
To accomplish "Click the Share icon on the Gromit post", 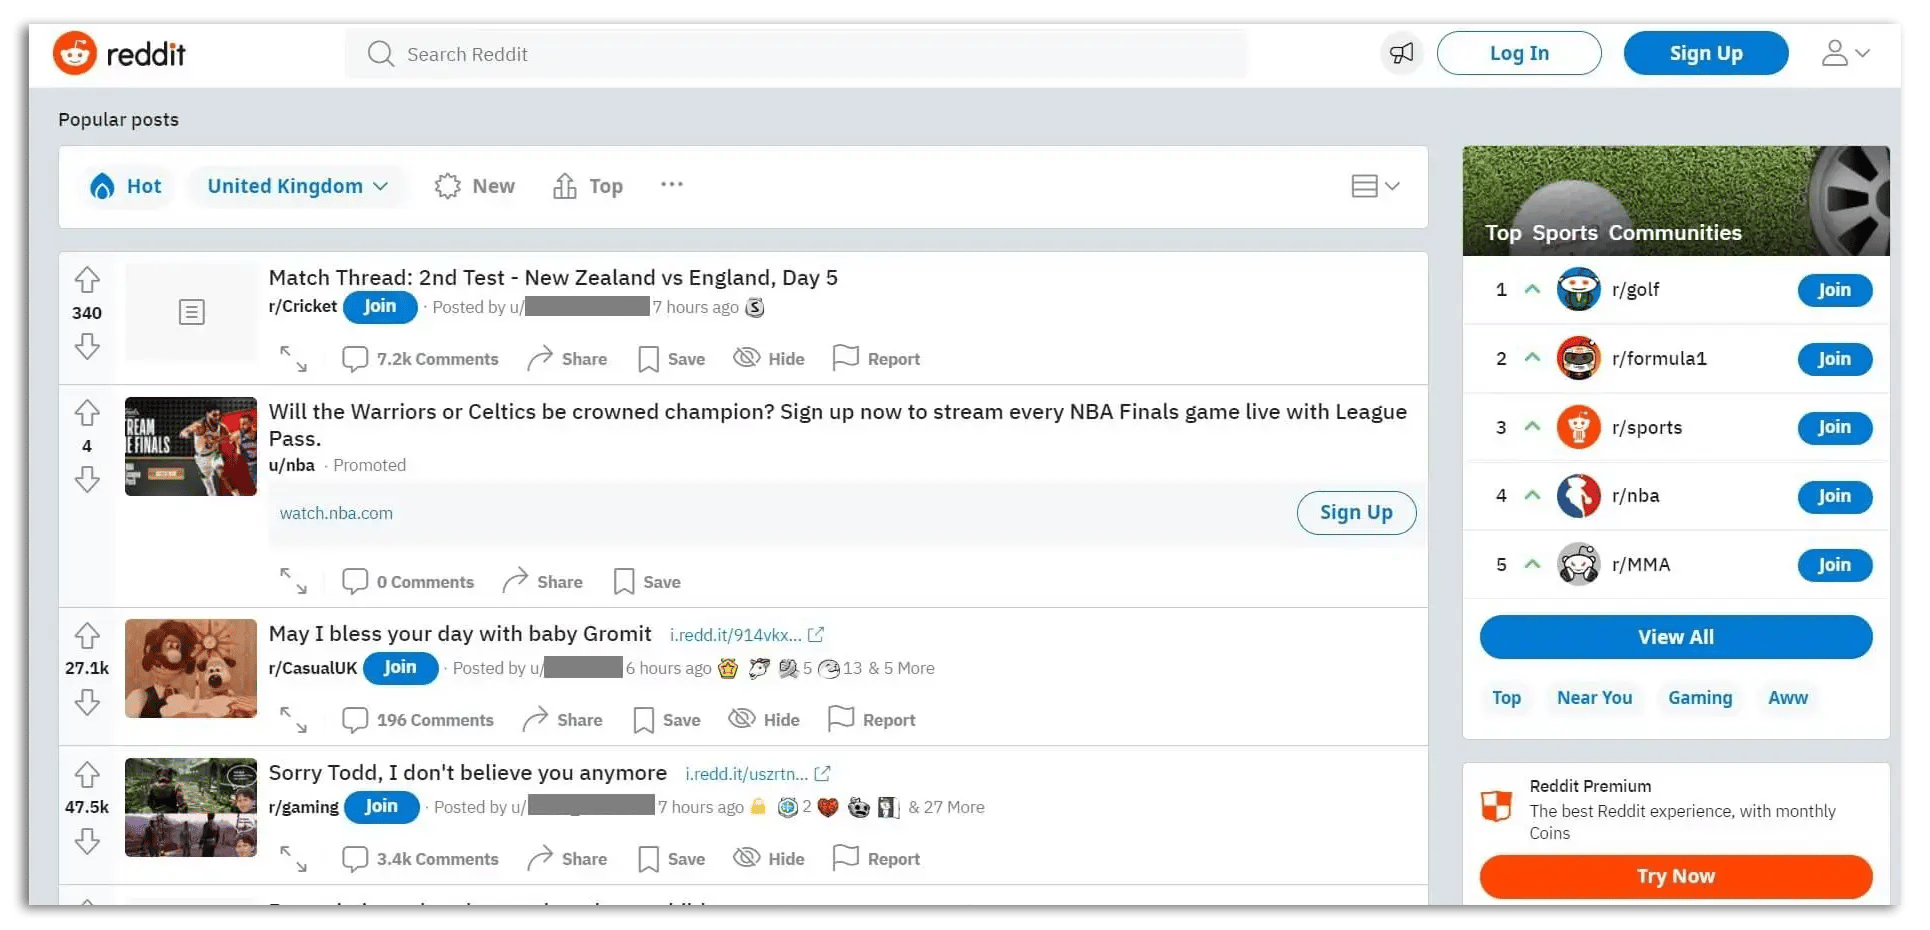I will point(538,719).
